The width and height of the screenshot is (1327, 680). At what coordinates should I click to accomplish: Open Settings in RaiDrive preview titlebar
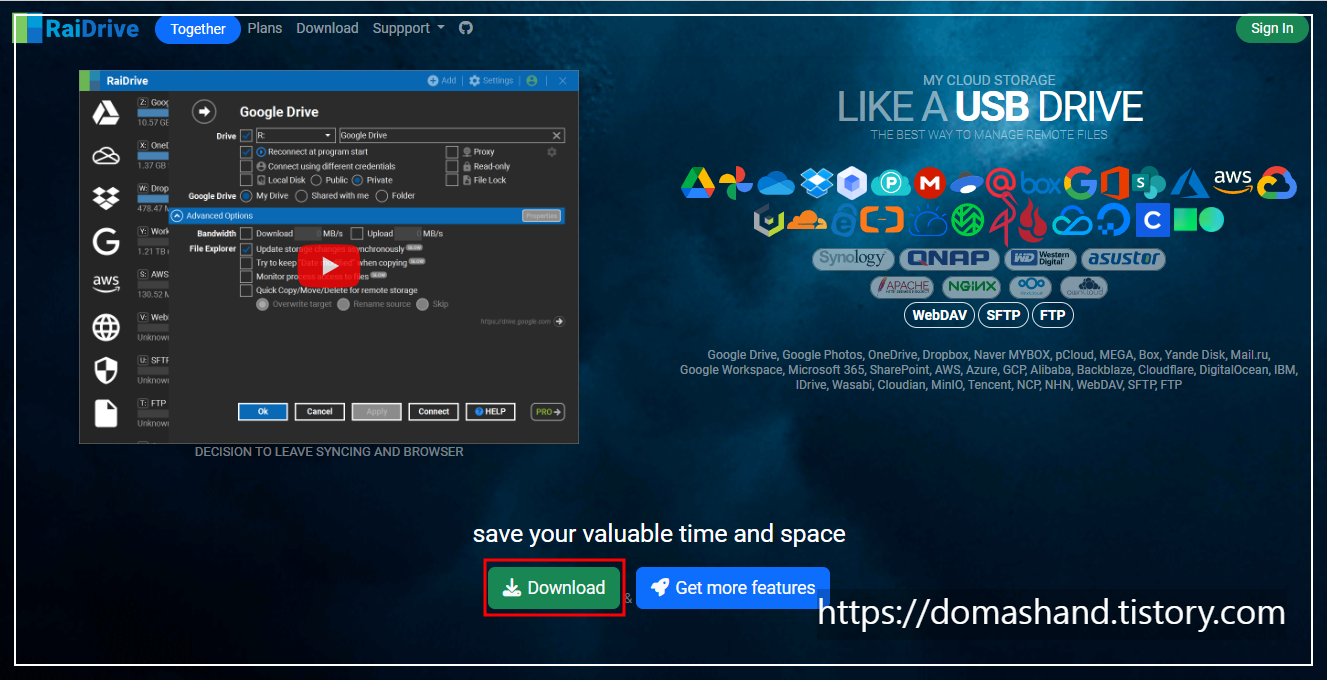491,81
